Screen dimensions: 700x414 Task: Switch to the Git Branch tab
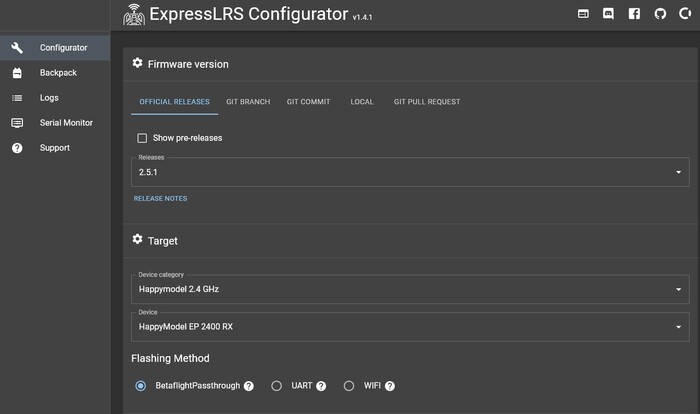pos(248,102)
